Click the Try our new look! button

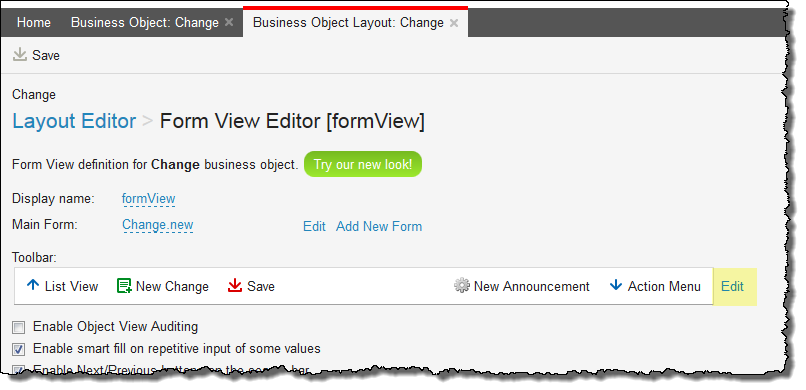pyautogui.click(x=363, y=164)
